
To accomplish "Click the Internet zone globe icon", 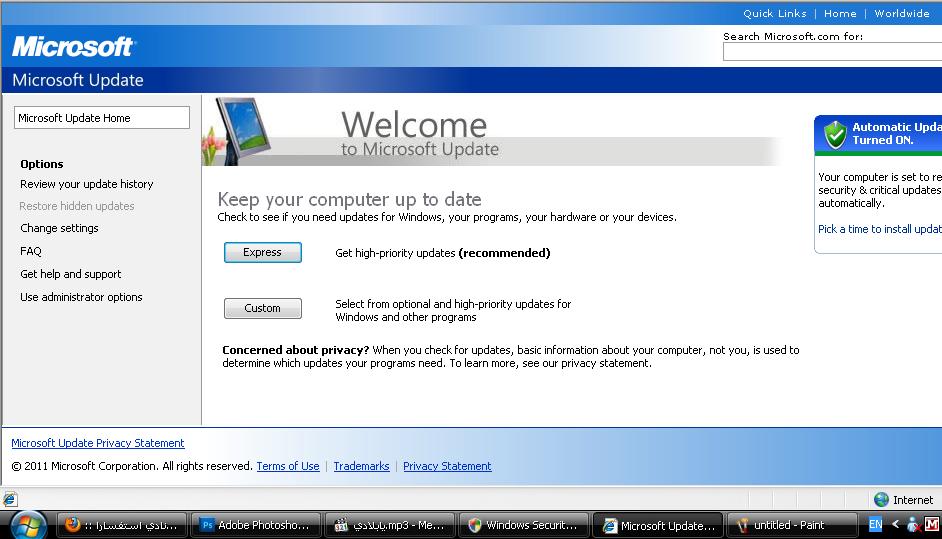I will pos(881,499).
